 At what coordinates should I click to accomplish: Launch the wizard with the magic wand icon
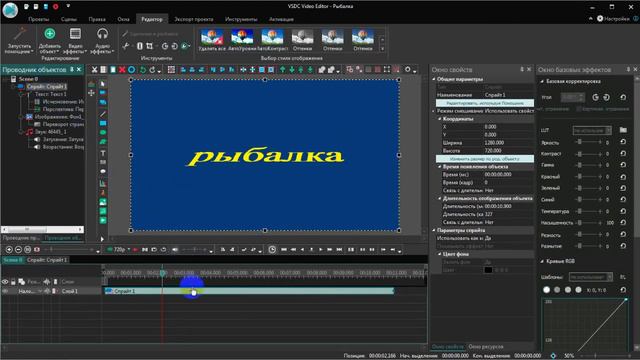click(x=19, y=40)
